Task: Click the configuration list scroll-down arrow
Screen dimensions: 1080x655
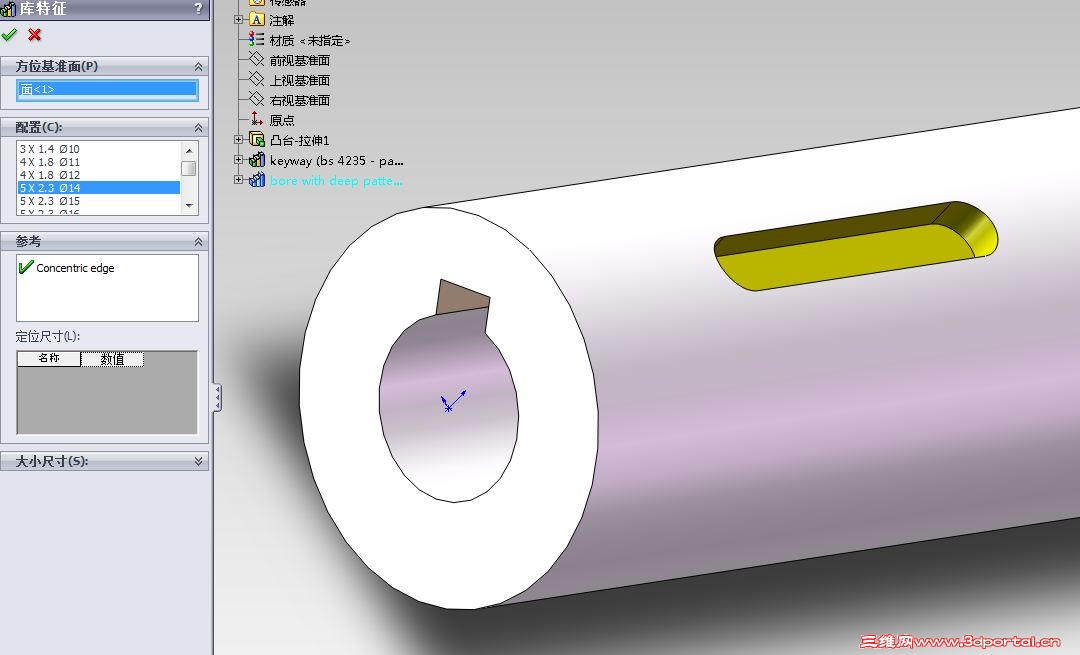Action: (189, 206)
